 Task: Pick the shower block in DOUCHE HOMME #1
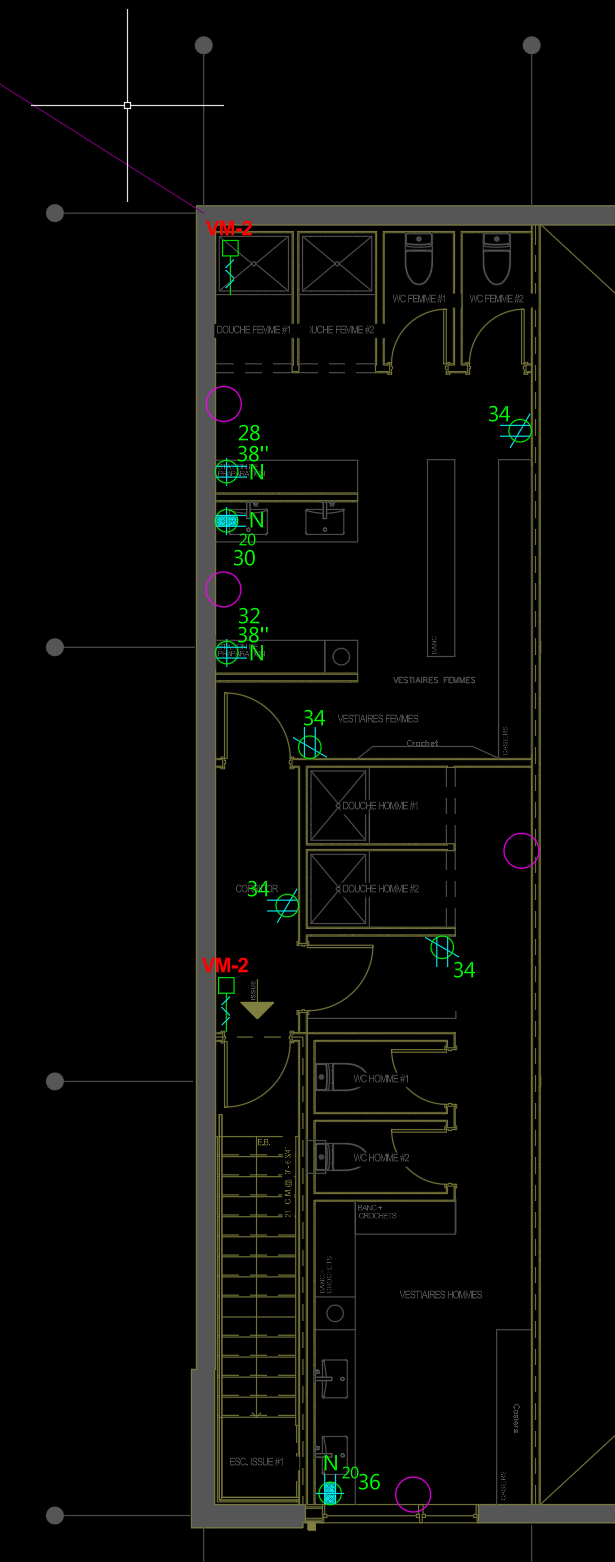click(x=338, y=805)
